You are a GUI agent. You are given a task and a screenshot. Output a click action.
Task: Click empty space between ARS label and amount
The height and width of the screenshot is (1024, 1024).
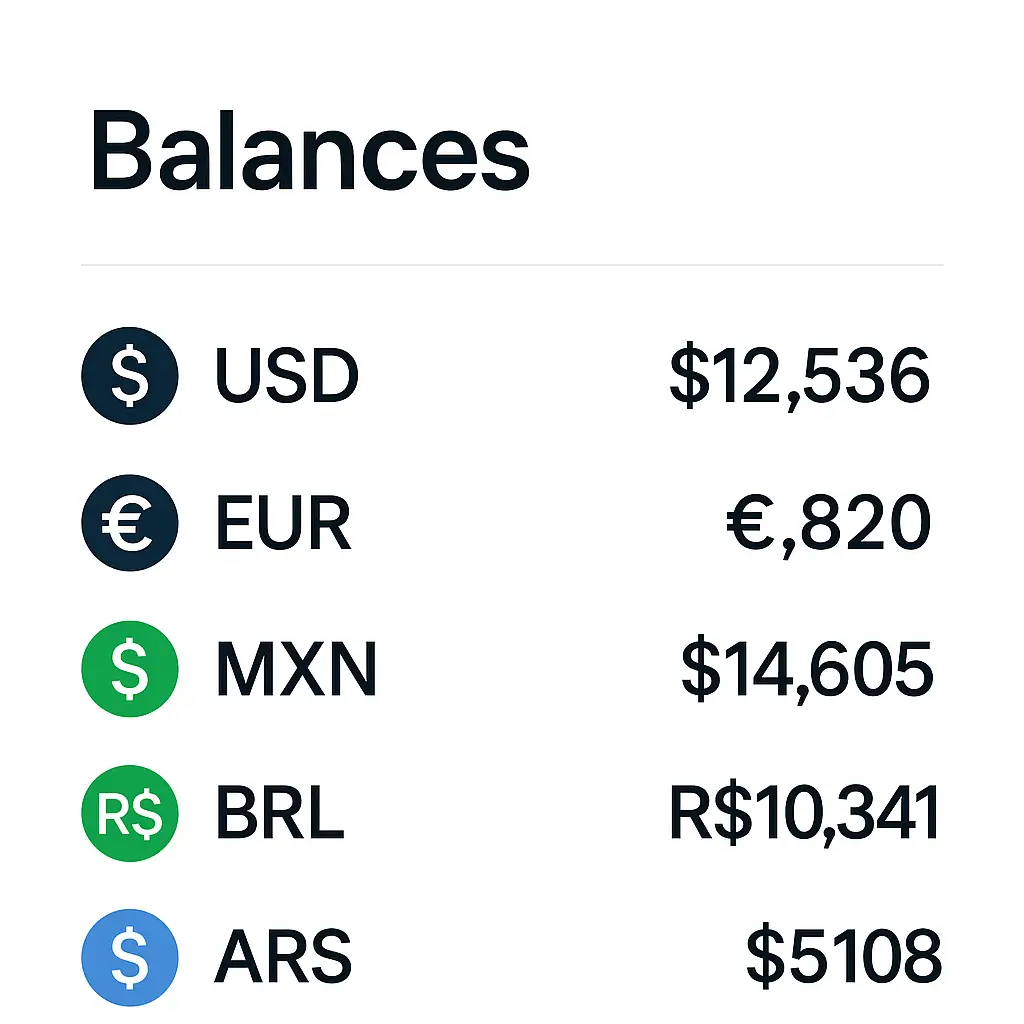[545, 957]
